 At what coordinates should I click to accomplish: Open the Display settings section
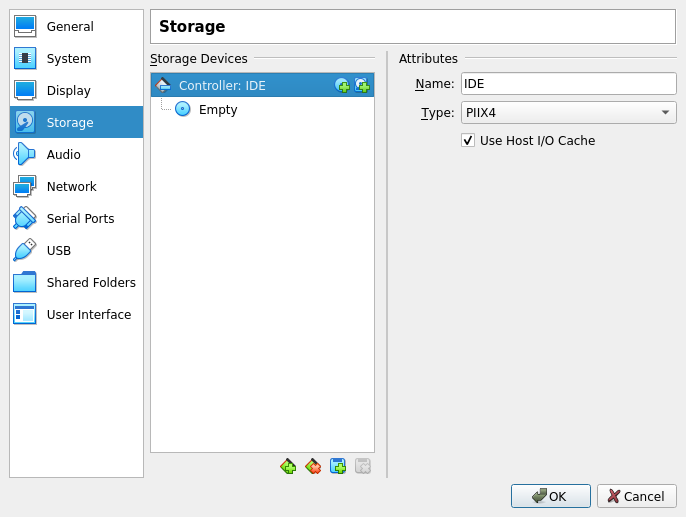pyautogui.click(x=68, y=91)
